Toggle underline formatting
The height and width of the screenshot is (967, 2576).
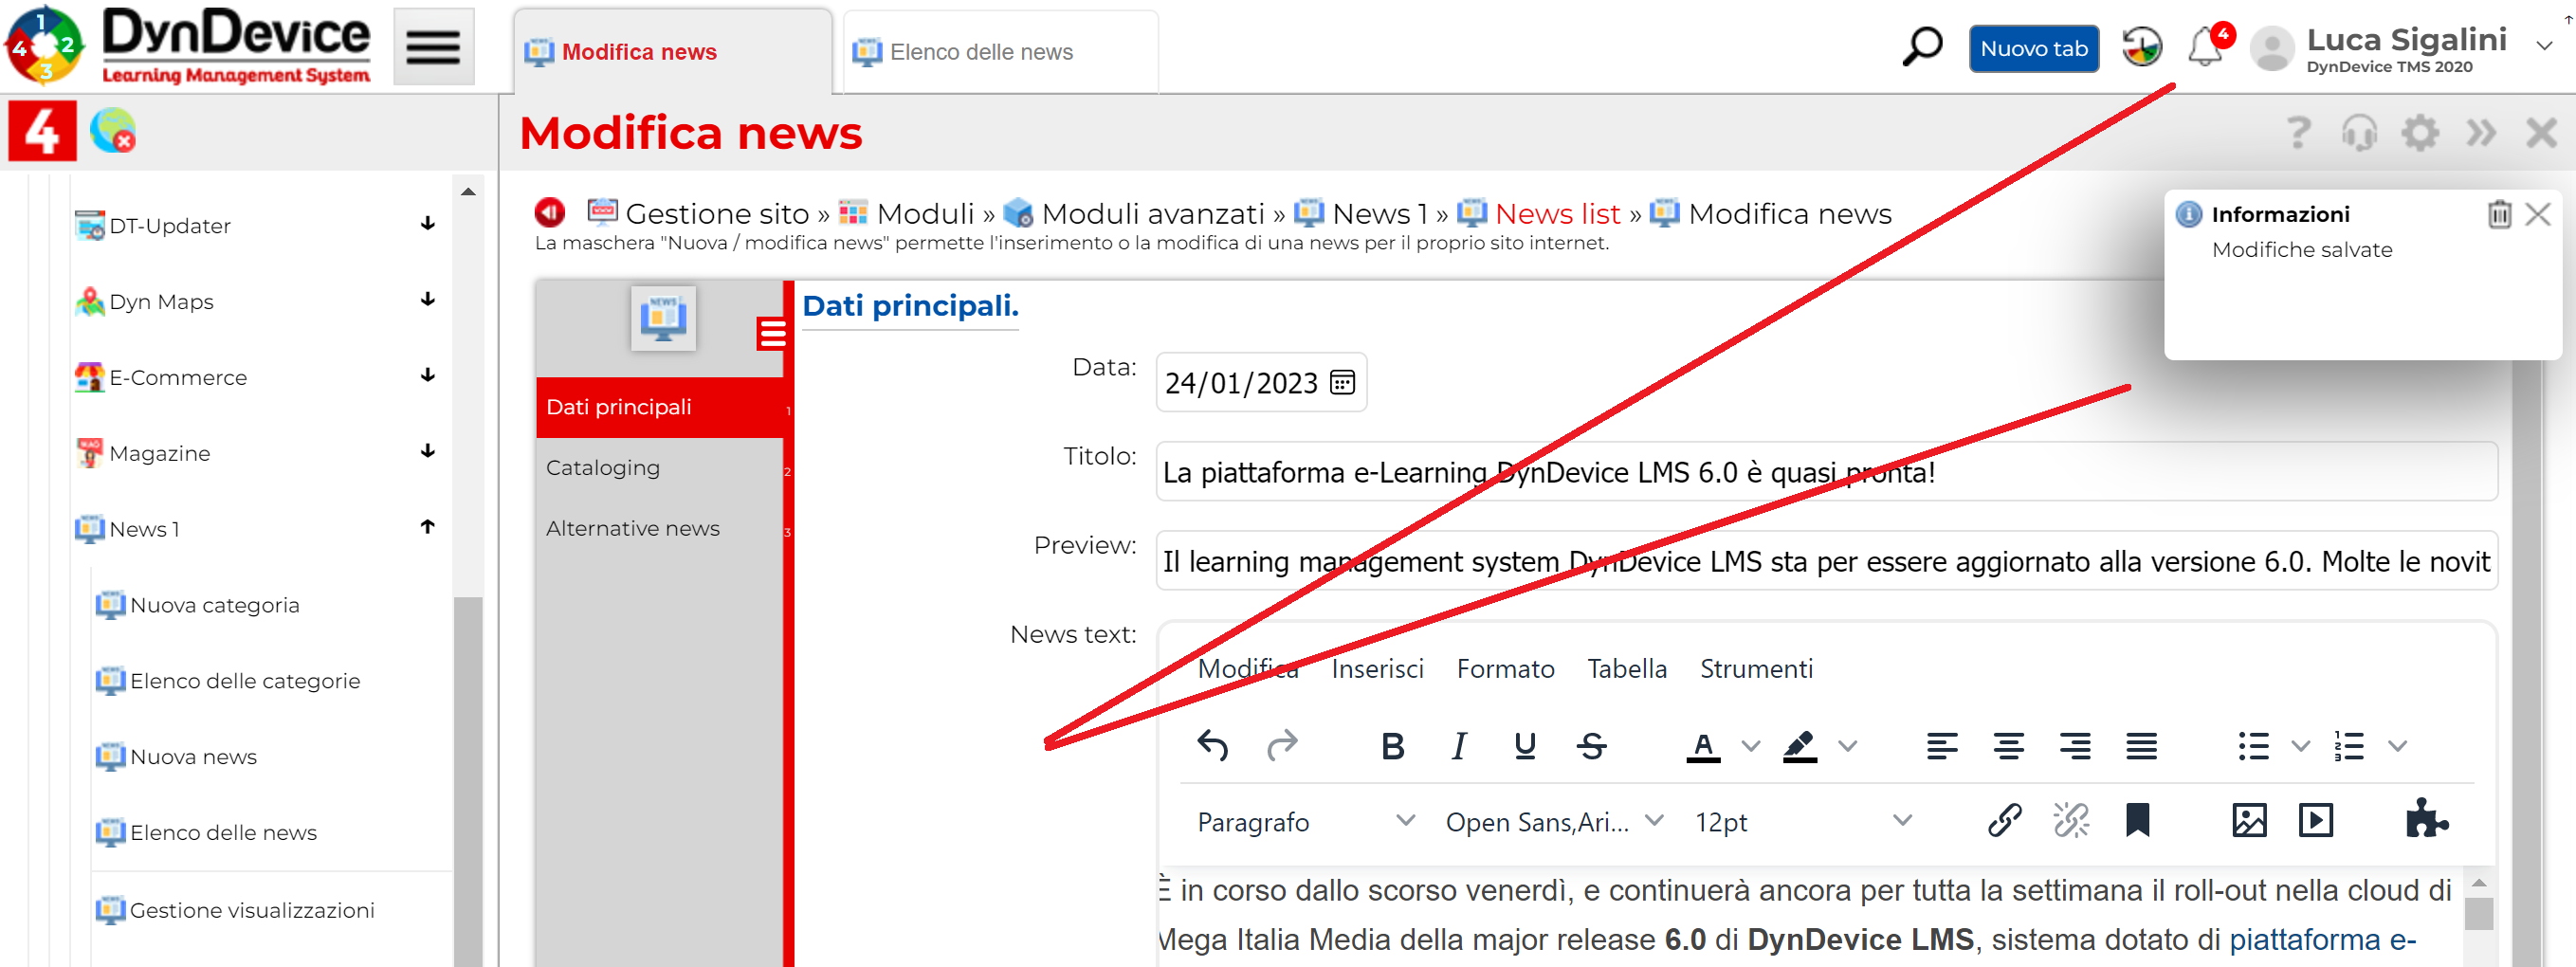click(x=1524, y=746)
